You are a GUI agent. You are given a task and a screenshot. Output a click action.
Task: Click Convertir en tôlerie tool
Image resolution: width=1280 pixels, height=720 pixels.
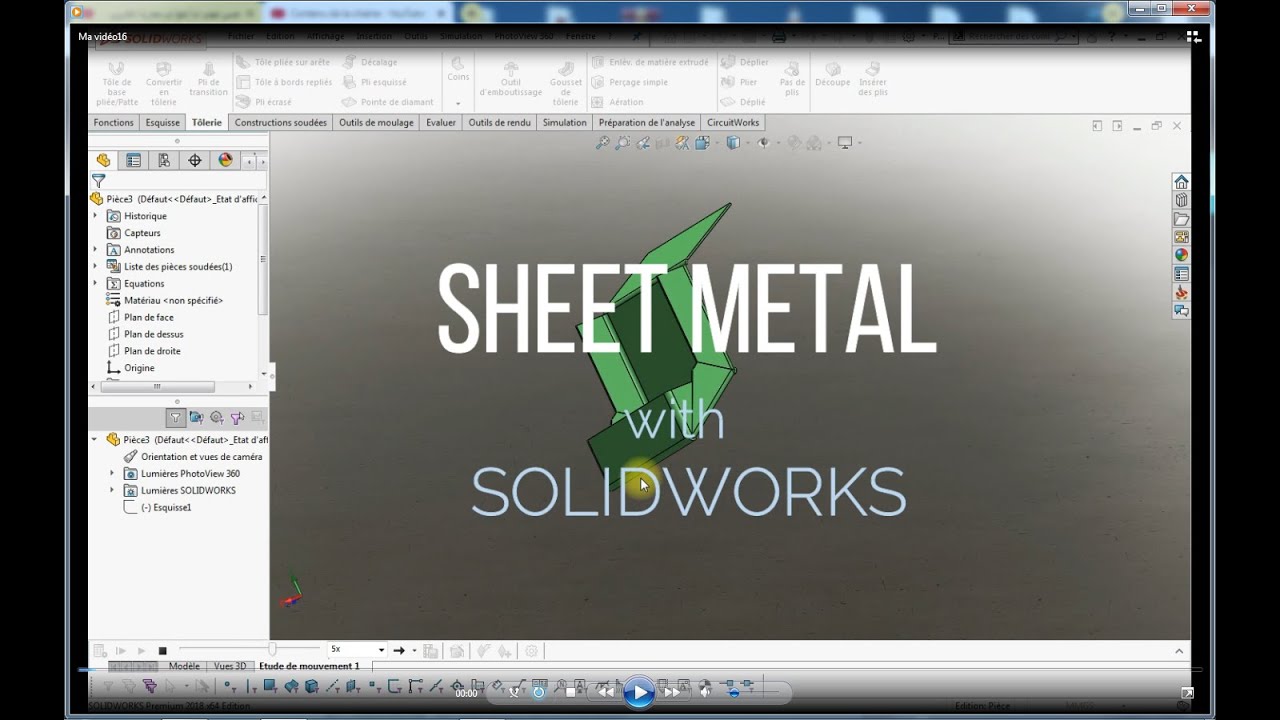point(164,82)
